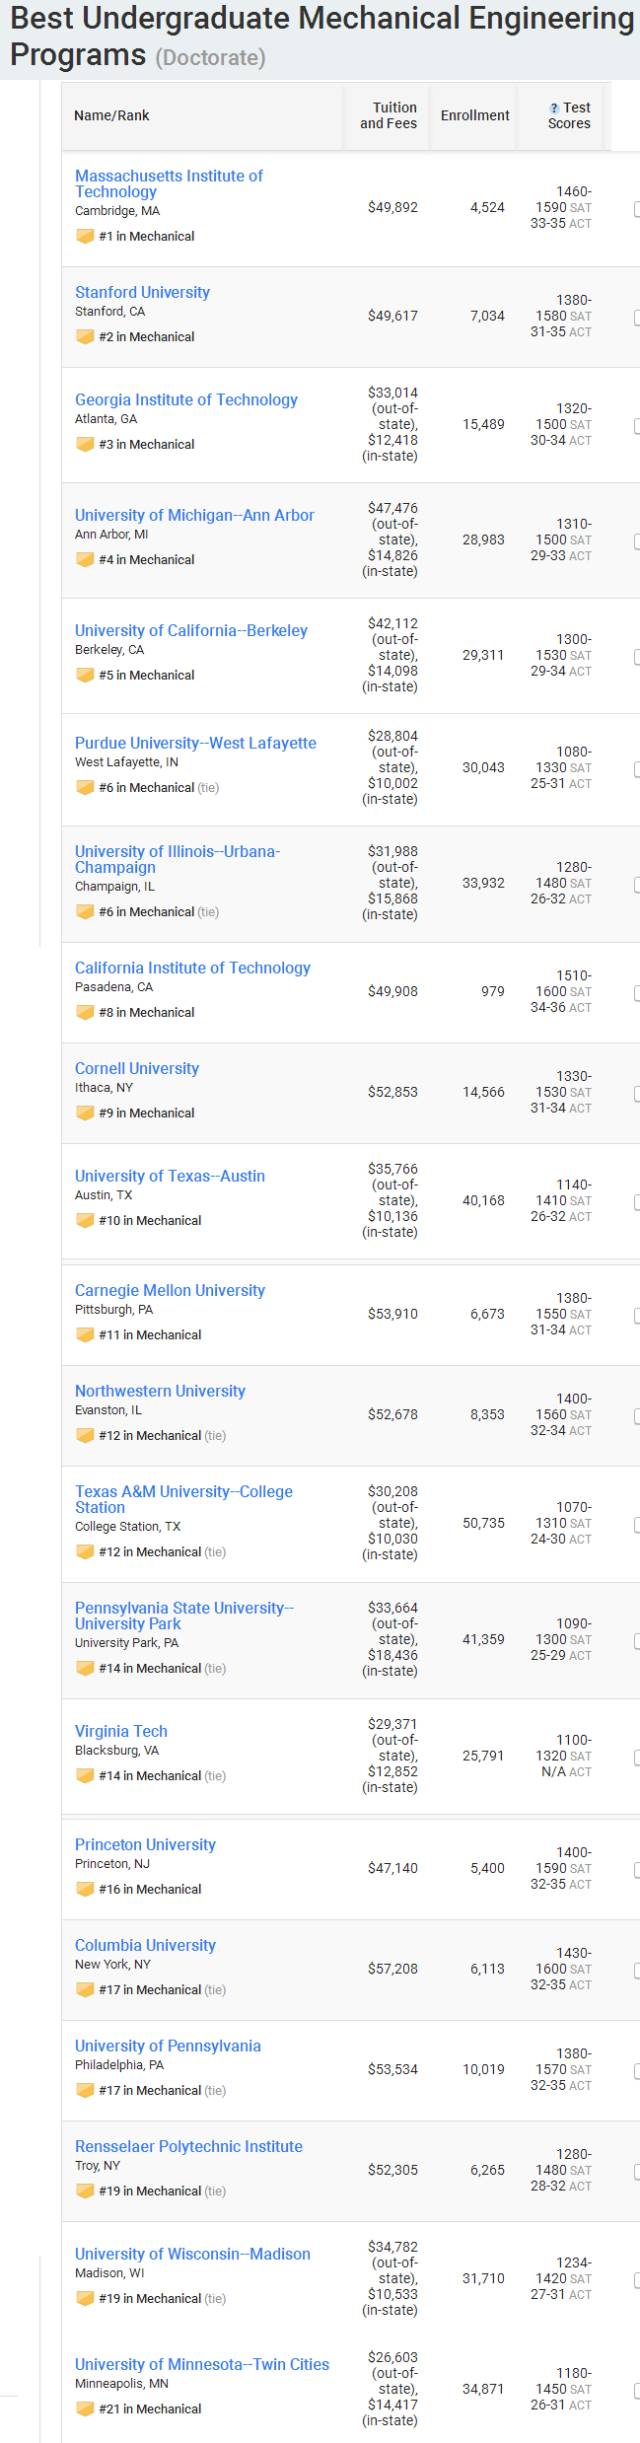Screen dimensions: 640x2443
Task: Visit the Rensselaer Polytechnic Institute link
Action: click(188, 2146)
